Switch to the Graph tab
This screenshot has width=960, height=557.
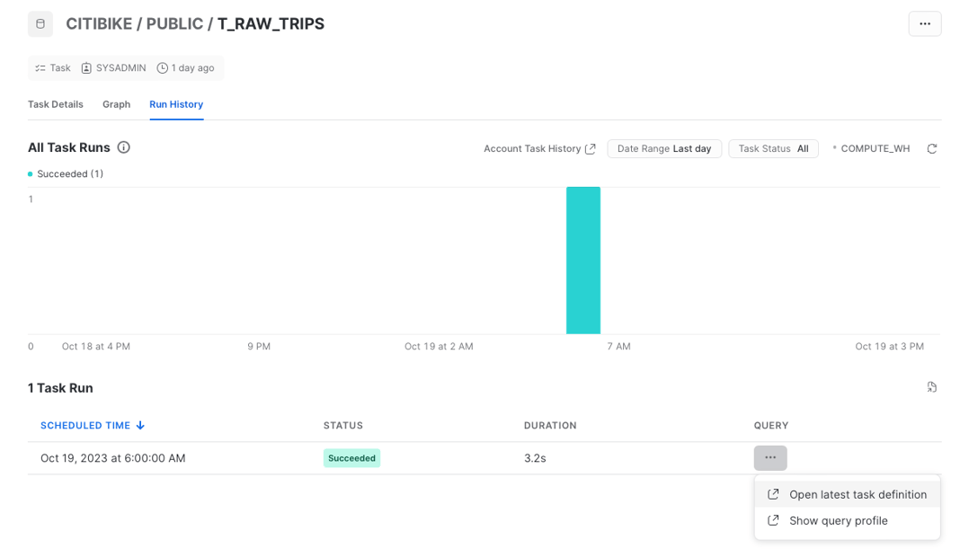tap(116, 104)
